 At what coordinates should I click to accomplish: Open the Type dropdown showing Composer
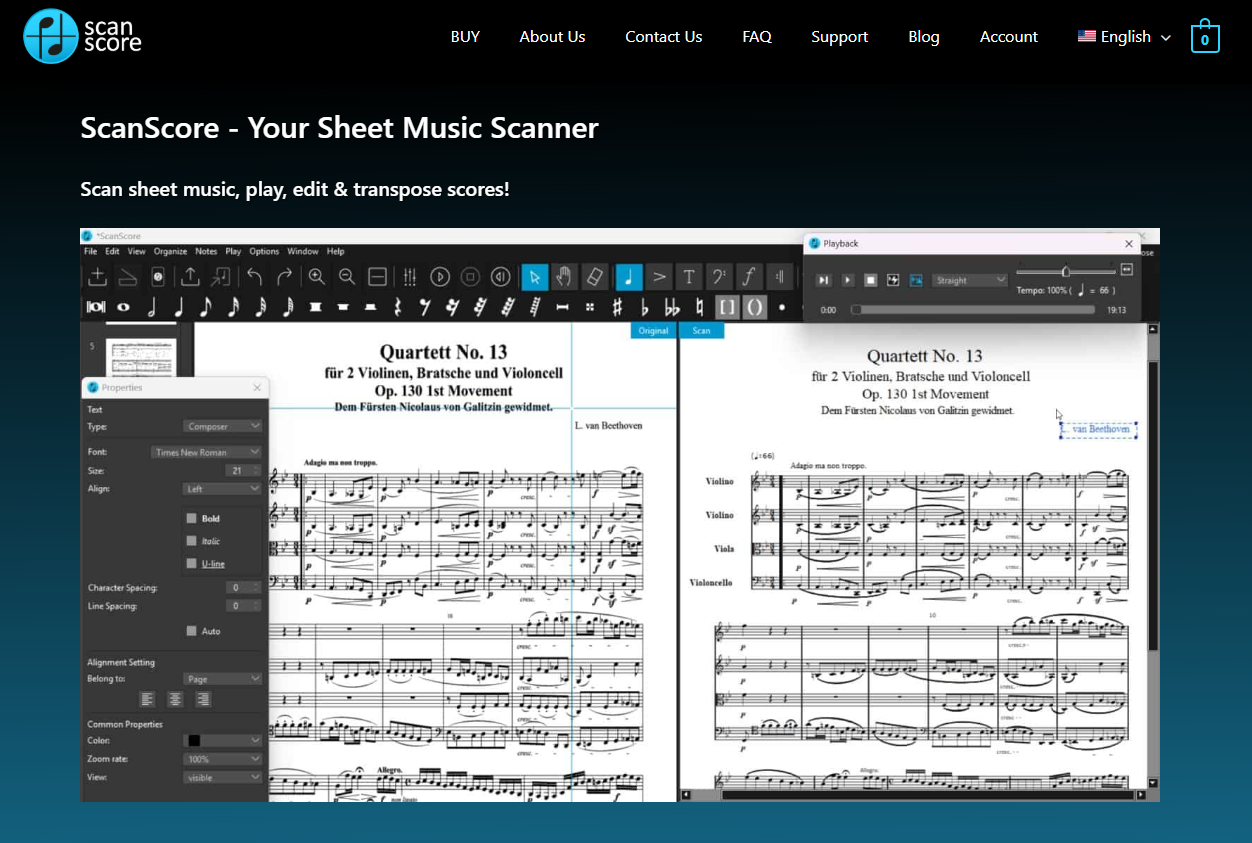click(x=222, y=426)
